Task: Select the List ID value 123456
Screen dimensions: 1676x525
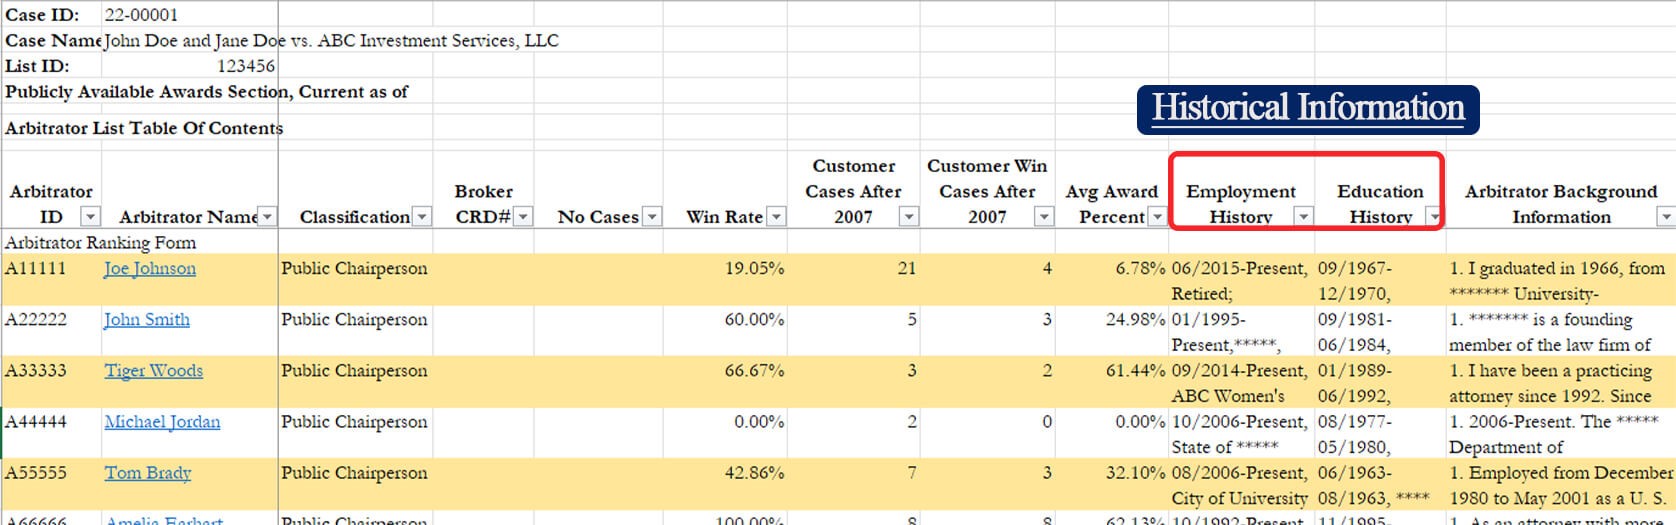Action: [x=246, y=66]
